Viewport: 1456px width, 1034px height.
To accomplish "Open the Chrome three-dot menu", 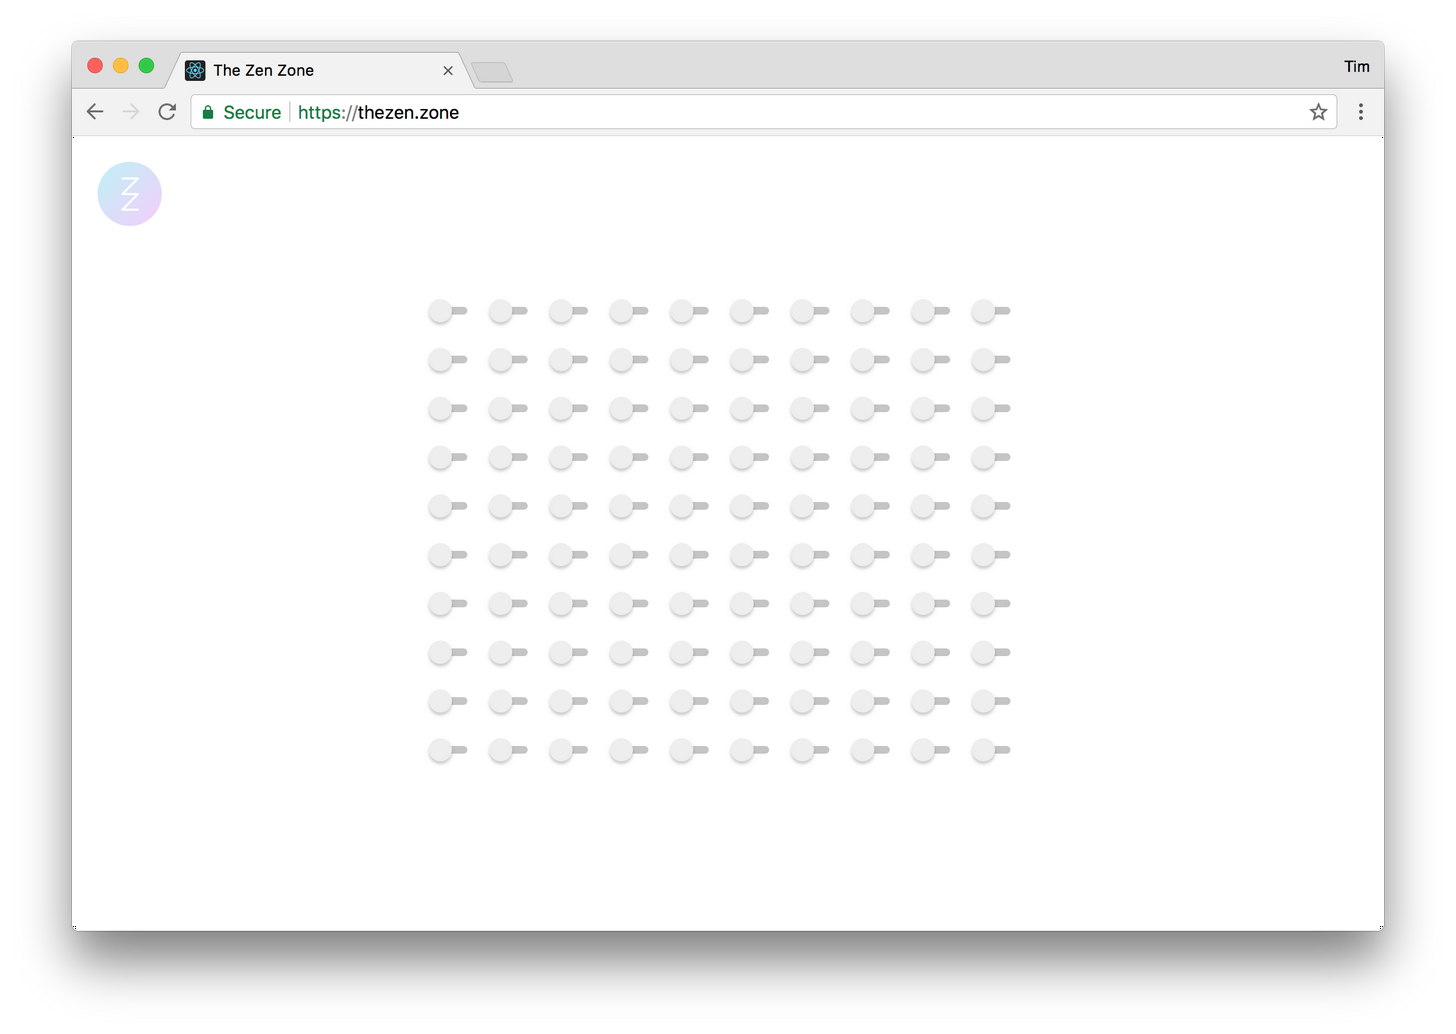I will (x=1360, y=112).
